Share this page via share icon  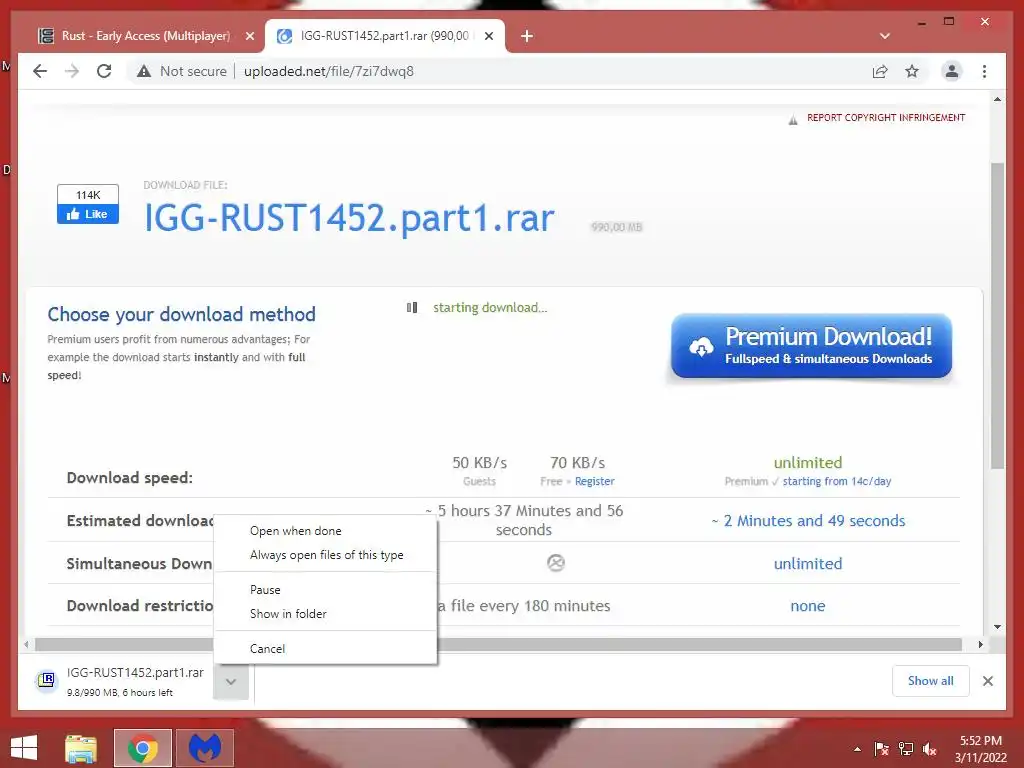[x=880, y=71]
